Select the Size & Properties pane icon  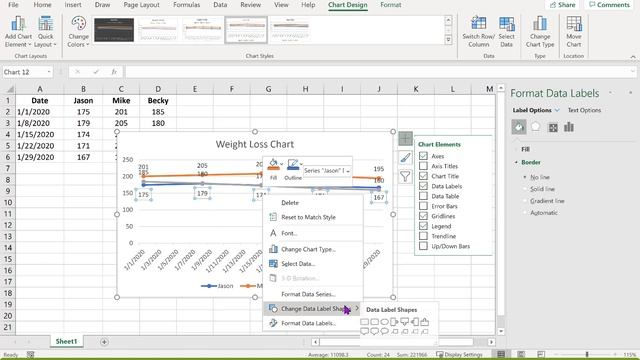tap(553, 127)
